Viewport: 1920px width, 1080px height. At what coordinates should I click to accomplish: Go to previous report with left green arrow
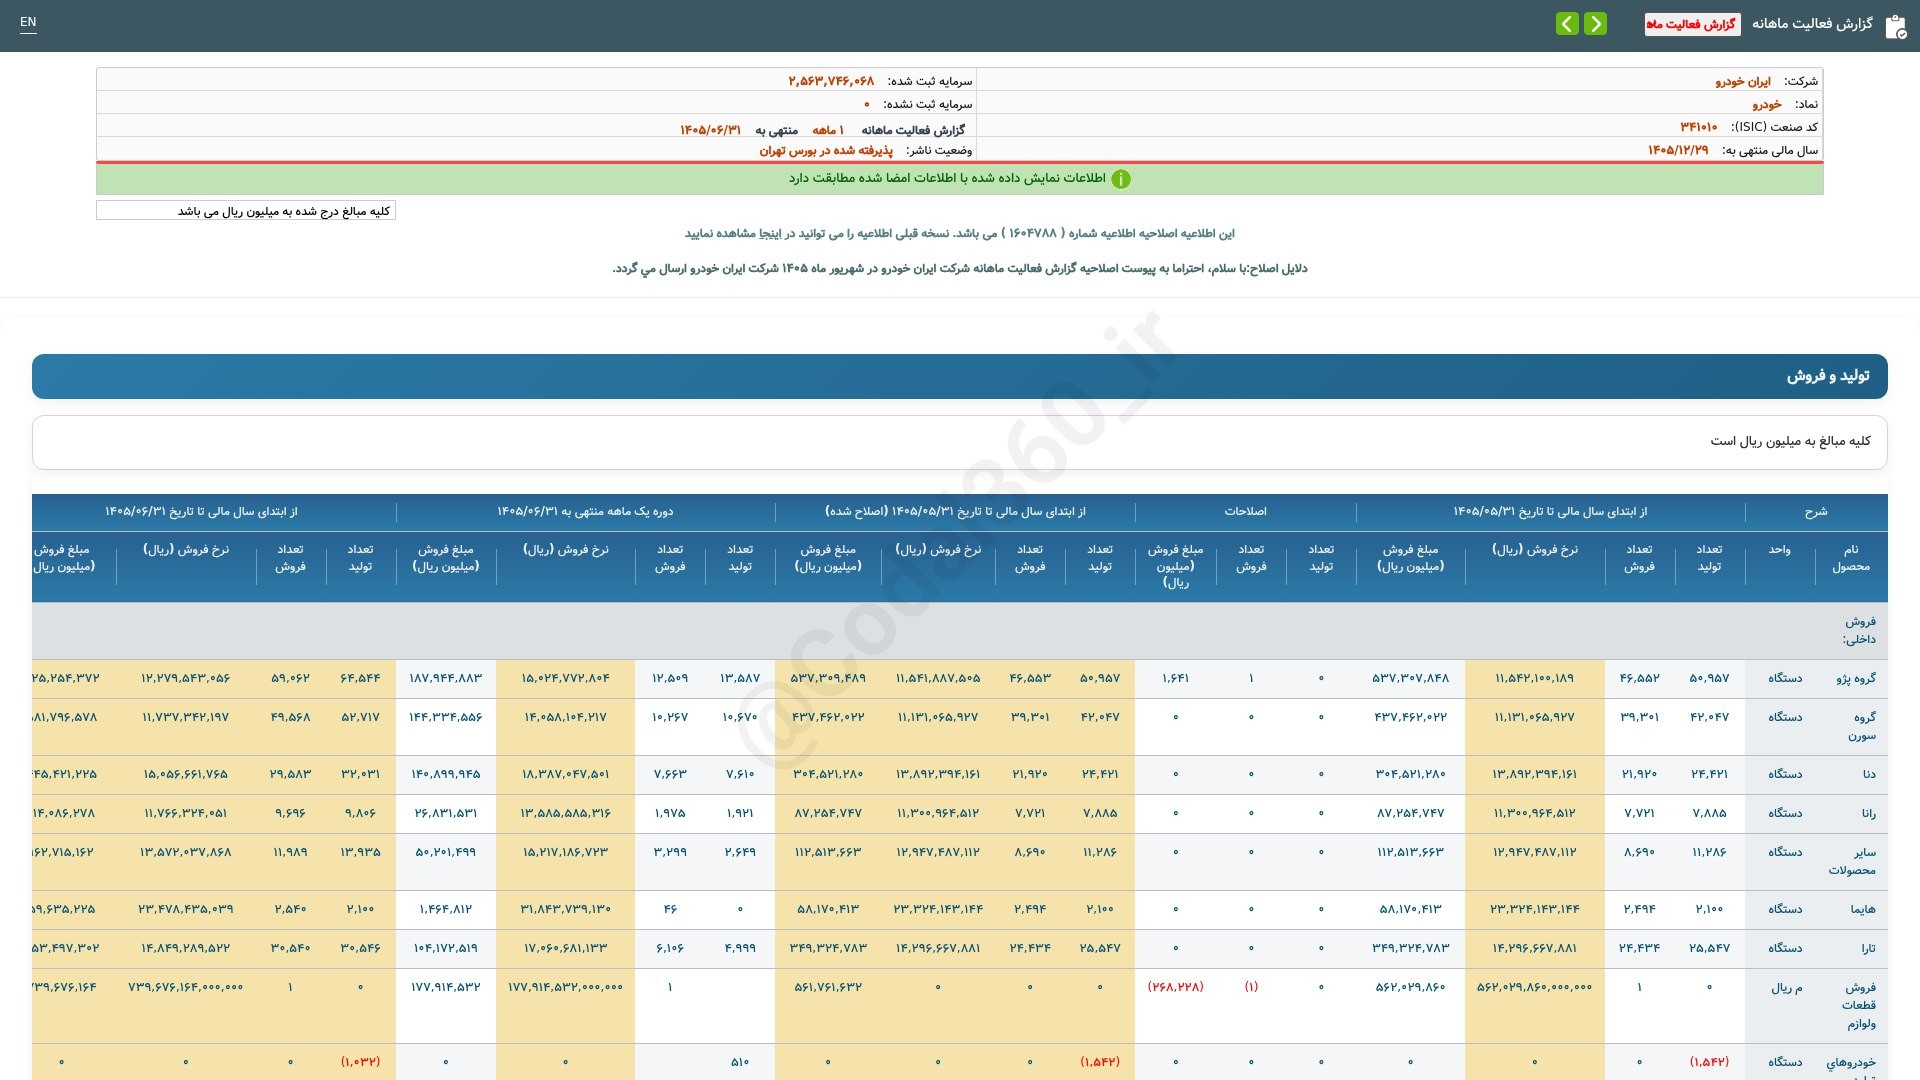coord(1567,24)
